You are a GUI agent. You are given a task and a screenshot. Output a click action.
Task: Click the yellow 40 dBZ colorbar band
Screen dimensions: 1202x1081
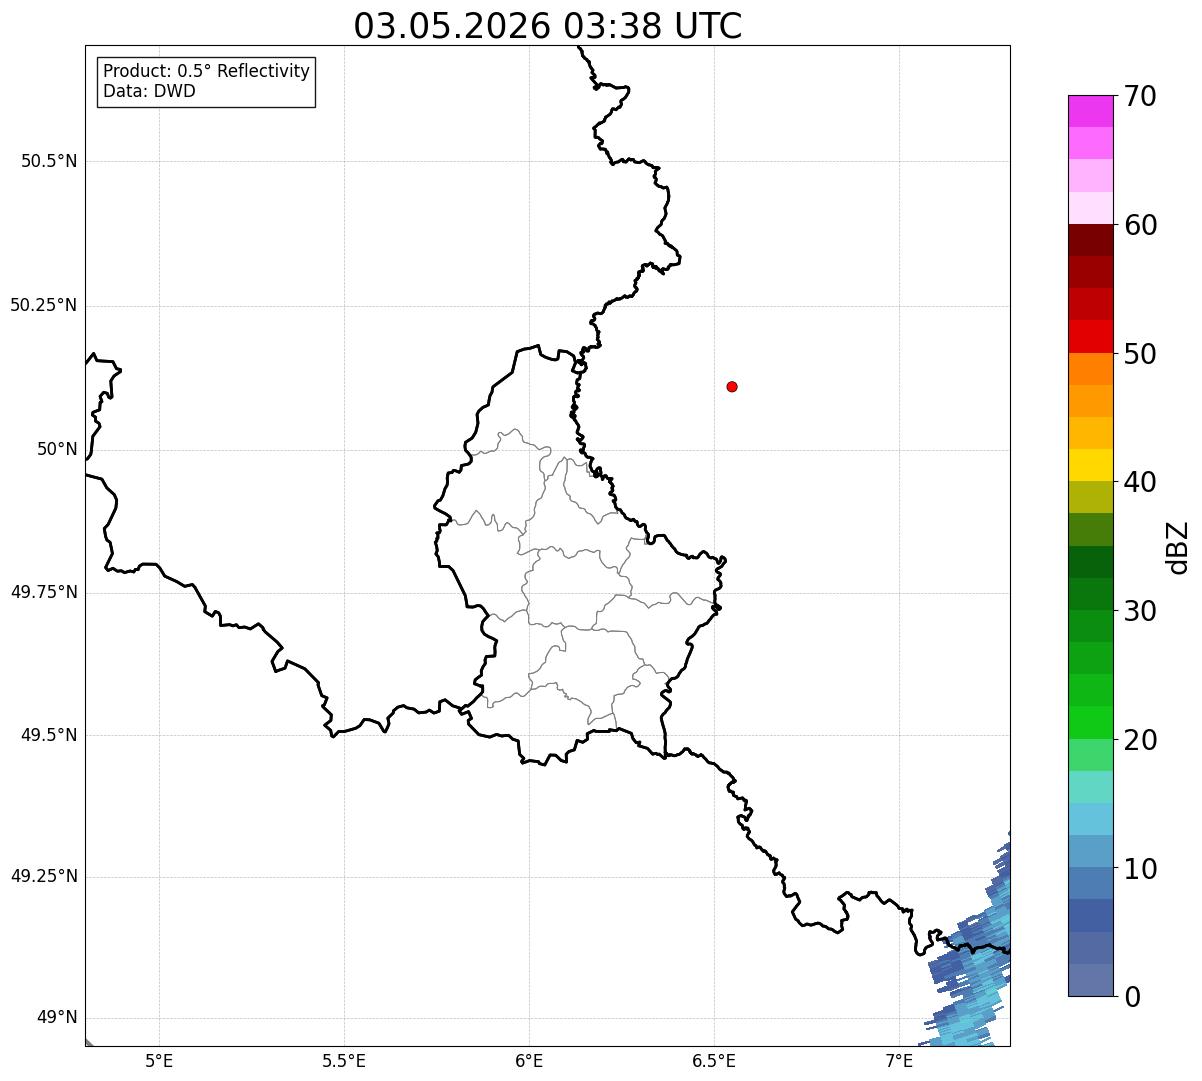pyautogui.click(x=1090, y=465)
